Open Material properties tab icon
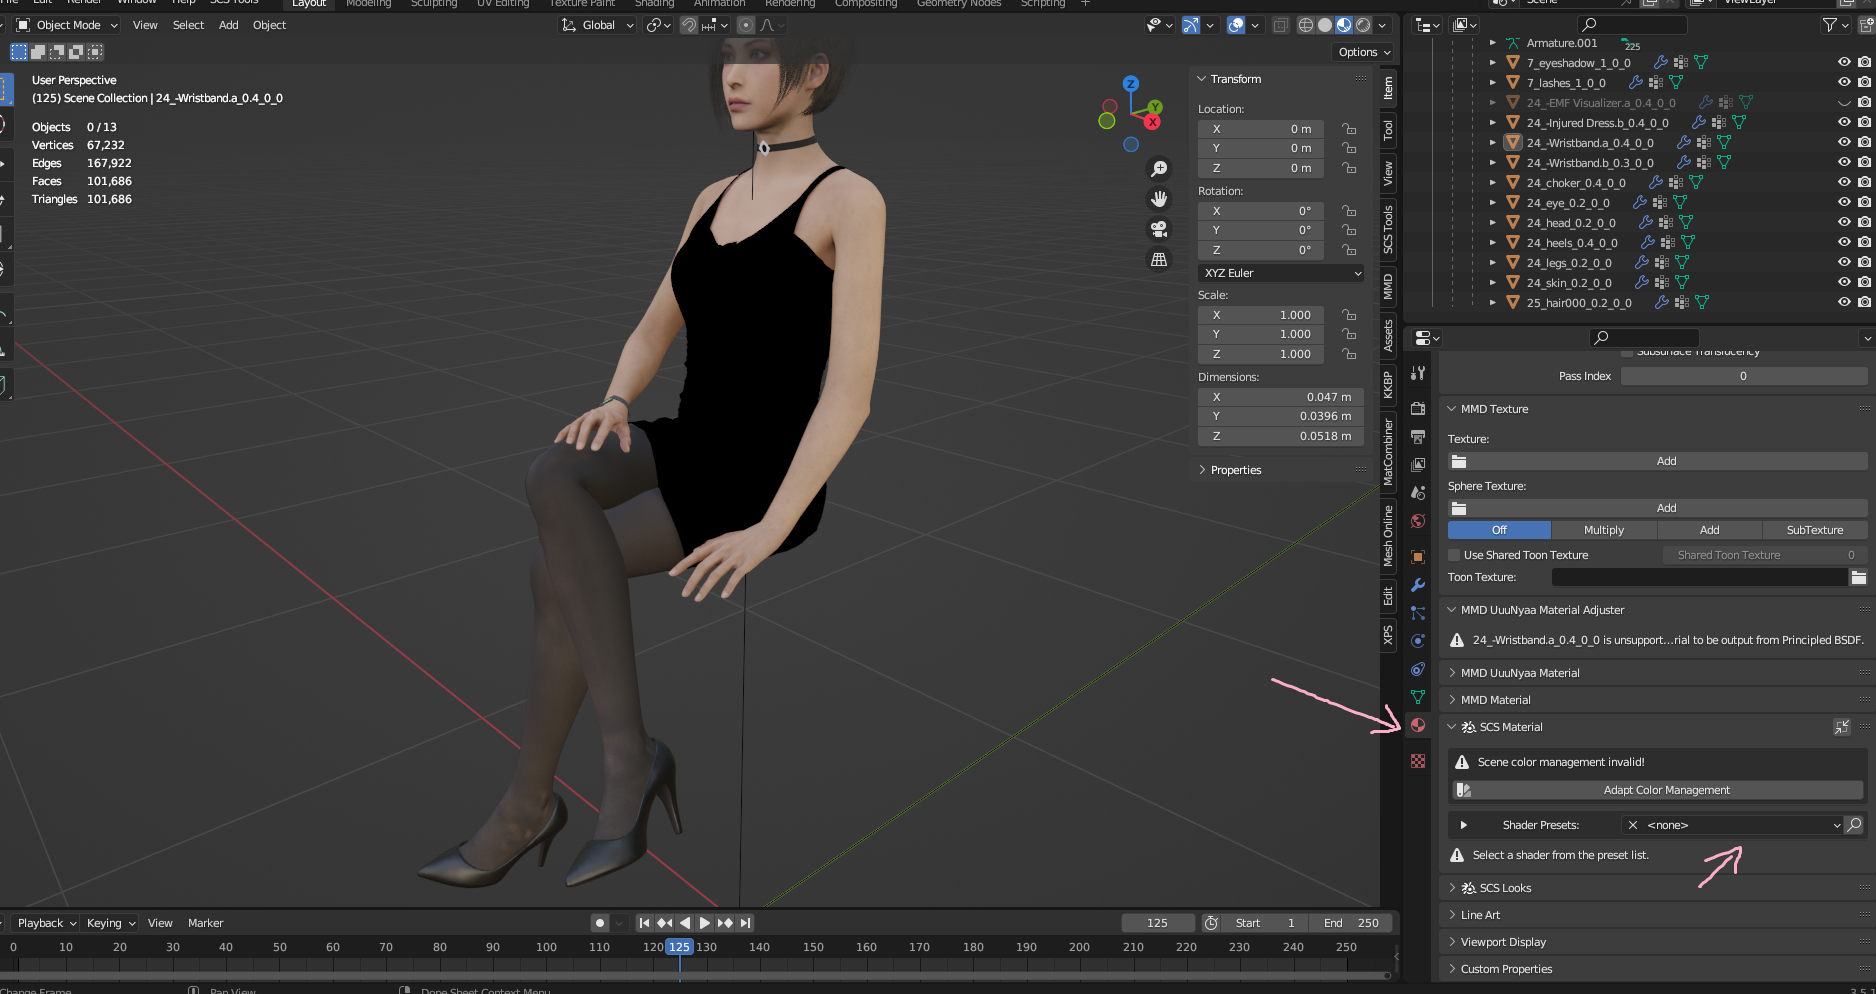The image size is (1876, 994). tap(1418, 725)
